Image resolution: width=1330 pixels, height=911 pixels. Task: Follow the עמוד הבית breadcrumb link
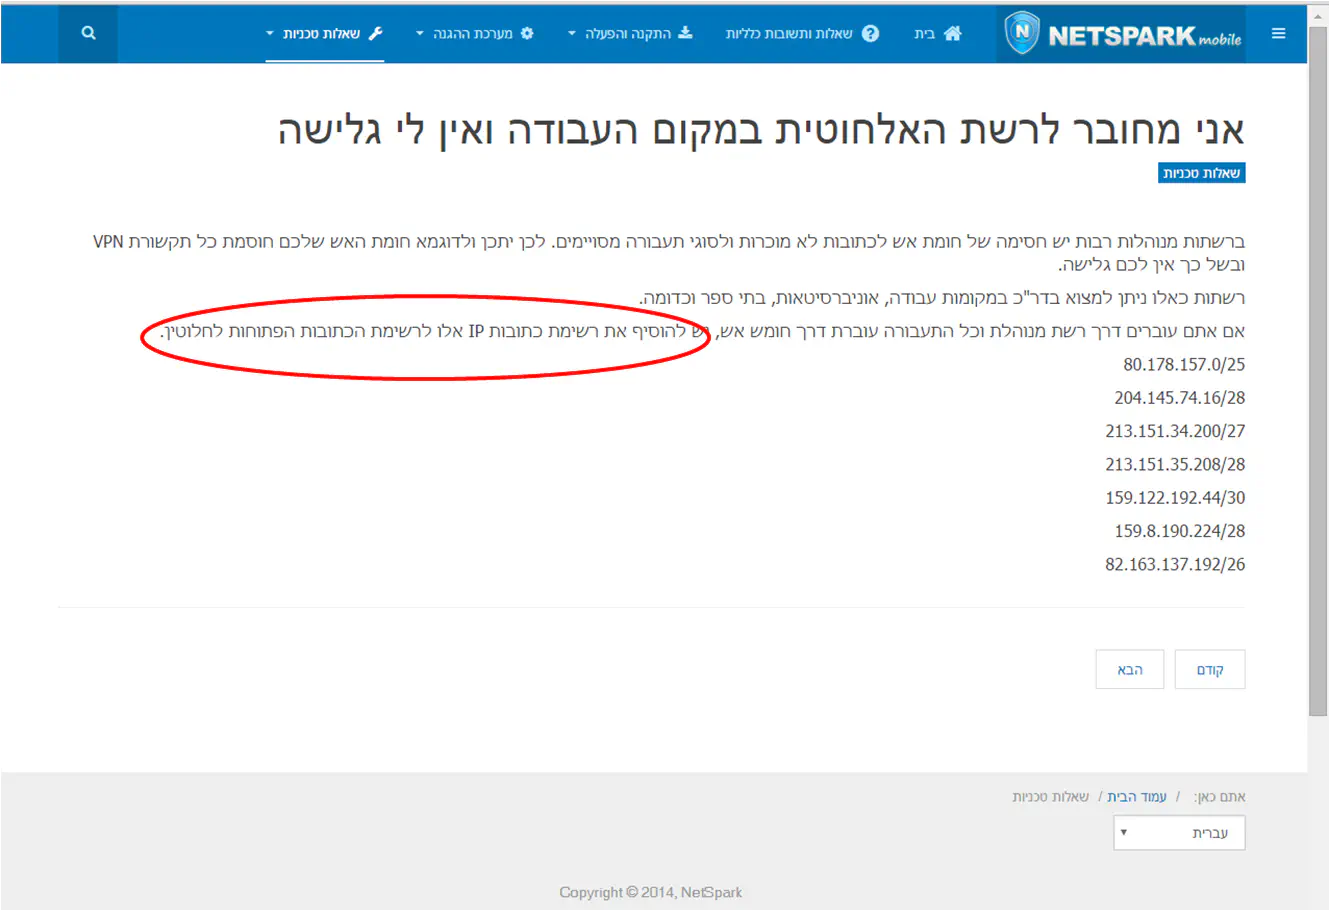point(1137,797)
